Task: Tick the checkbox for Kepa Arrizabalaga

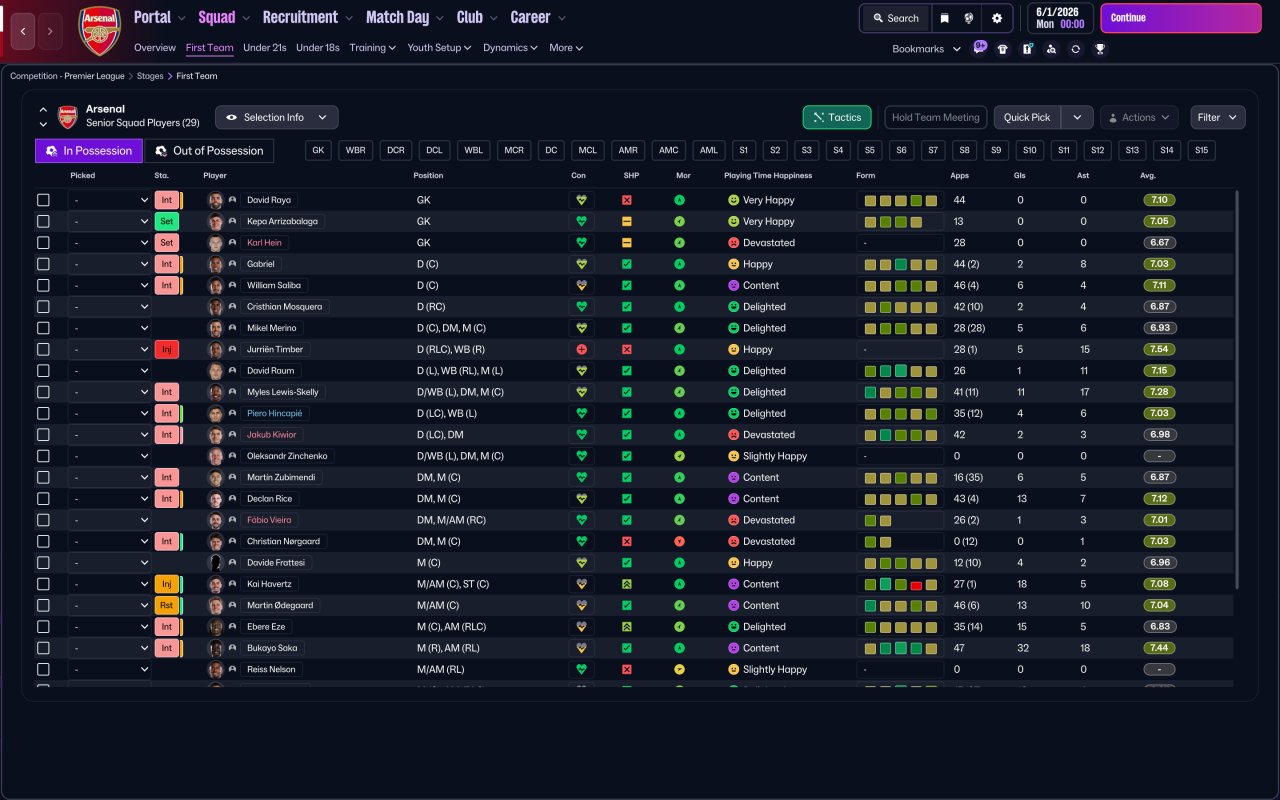Action: [x=43, y=222]
